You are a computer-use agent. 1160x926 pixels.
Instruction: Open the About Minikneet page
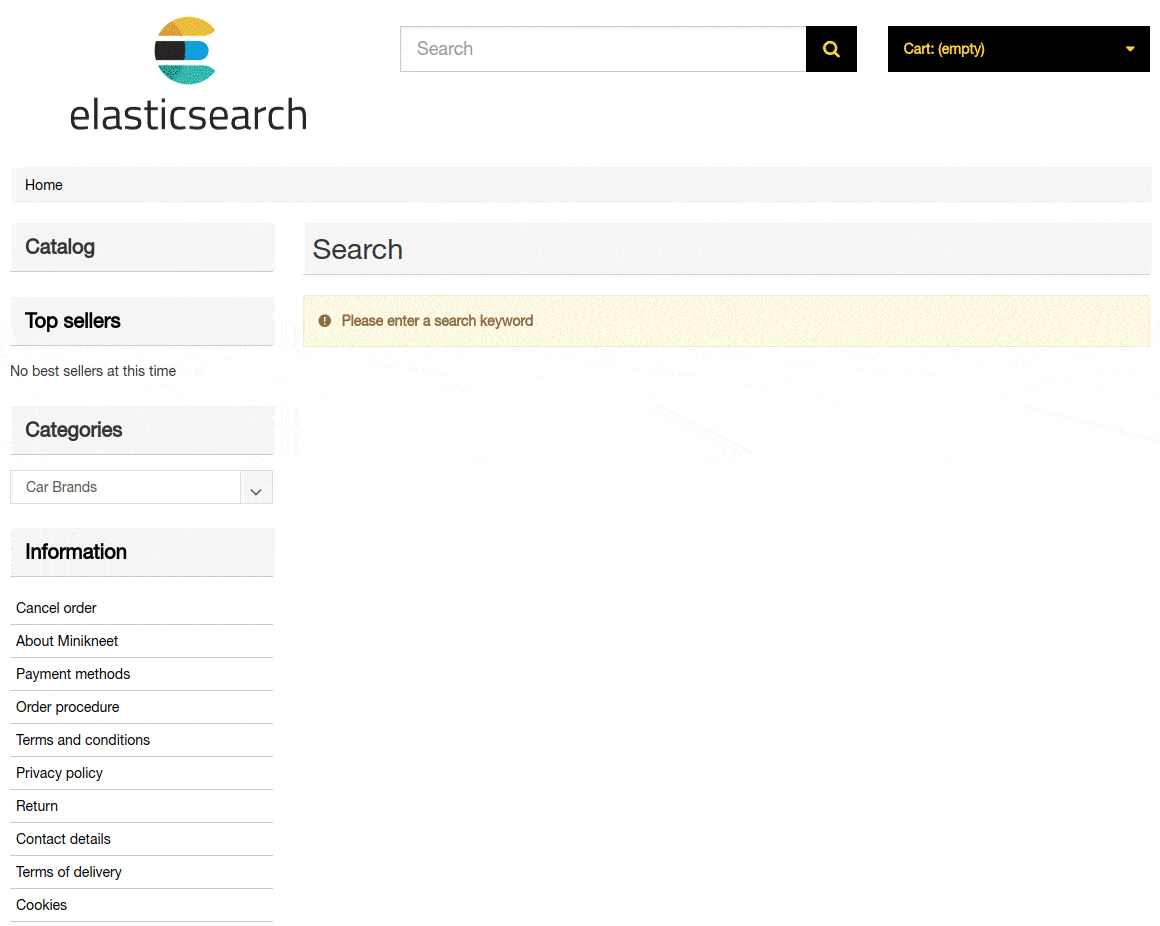(67, 641)
